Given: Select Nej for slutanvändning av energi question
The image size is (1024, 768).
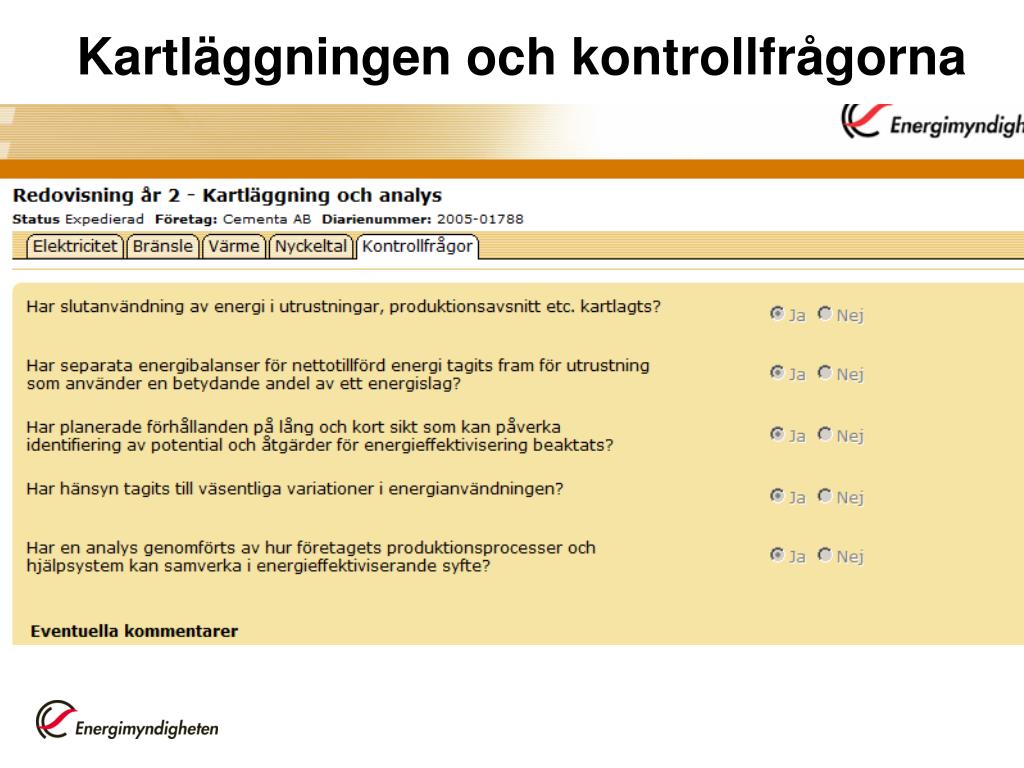Looking at the screenshot, I should point(825,313).
